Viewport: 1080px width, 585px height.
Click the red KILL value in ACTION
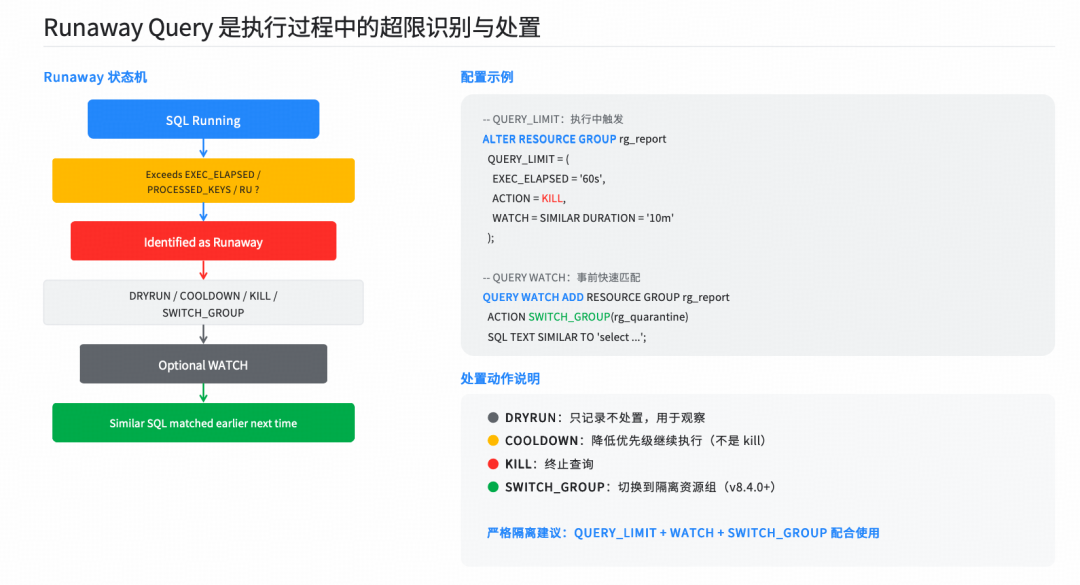coord(552,198)
